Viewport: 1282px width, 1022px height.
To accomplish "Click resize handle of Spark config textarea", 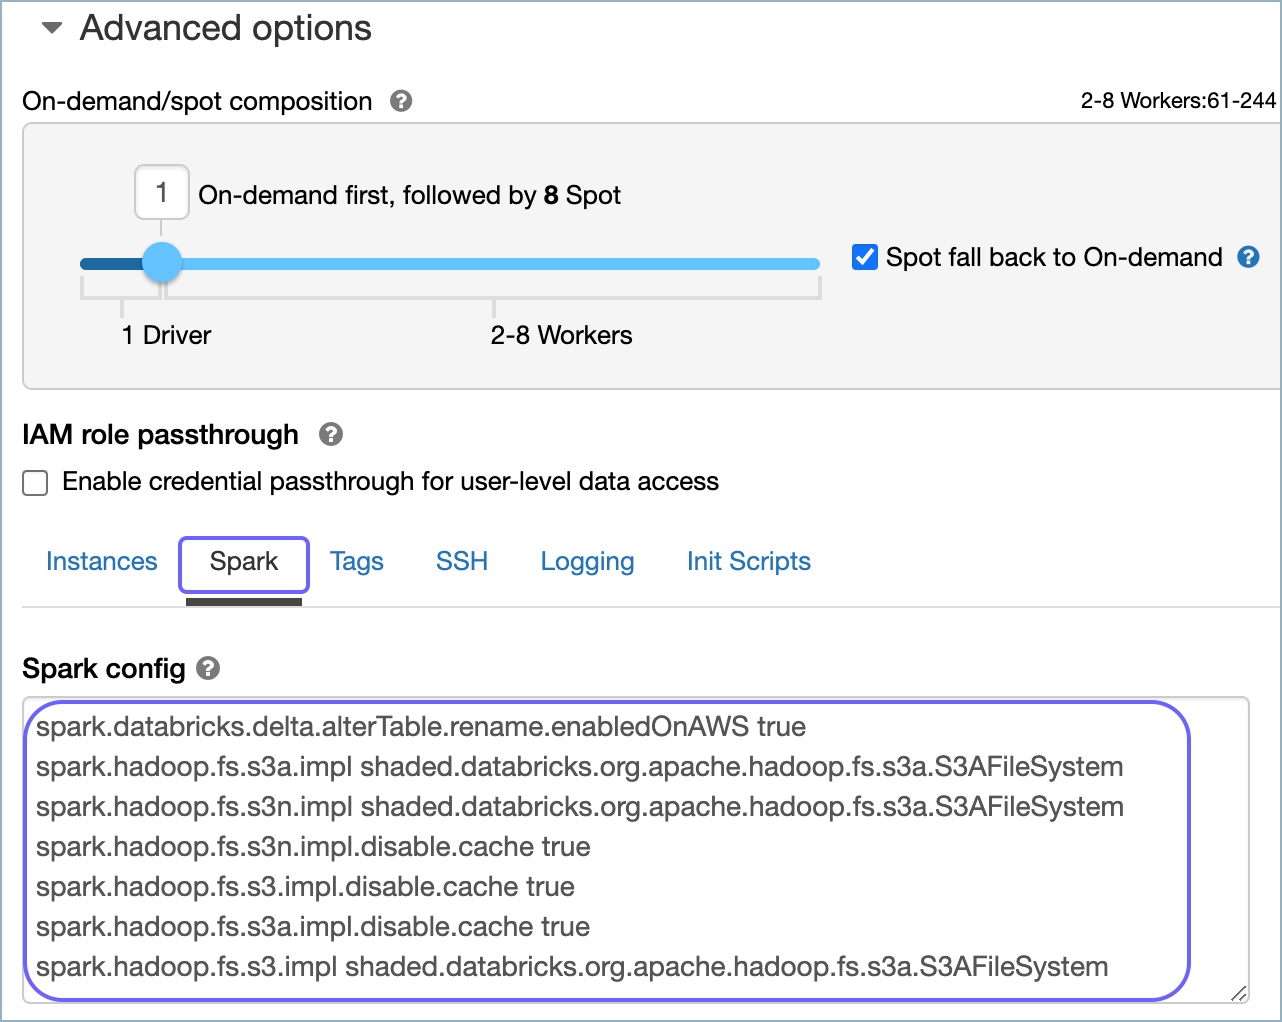I will pyautogui.click(x=1238, y=993).
